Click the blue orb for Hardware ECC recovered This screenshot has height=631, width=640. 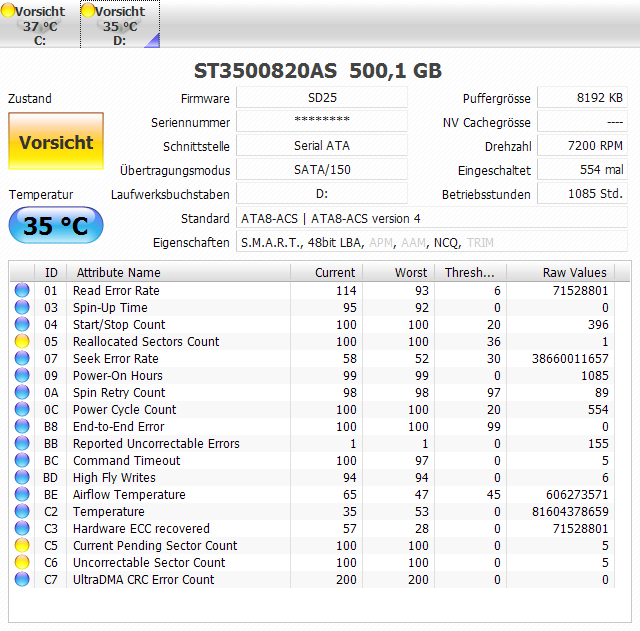click(22, 529)
